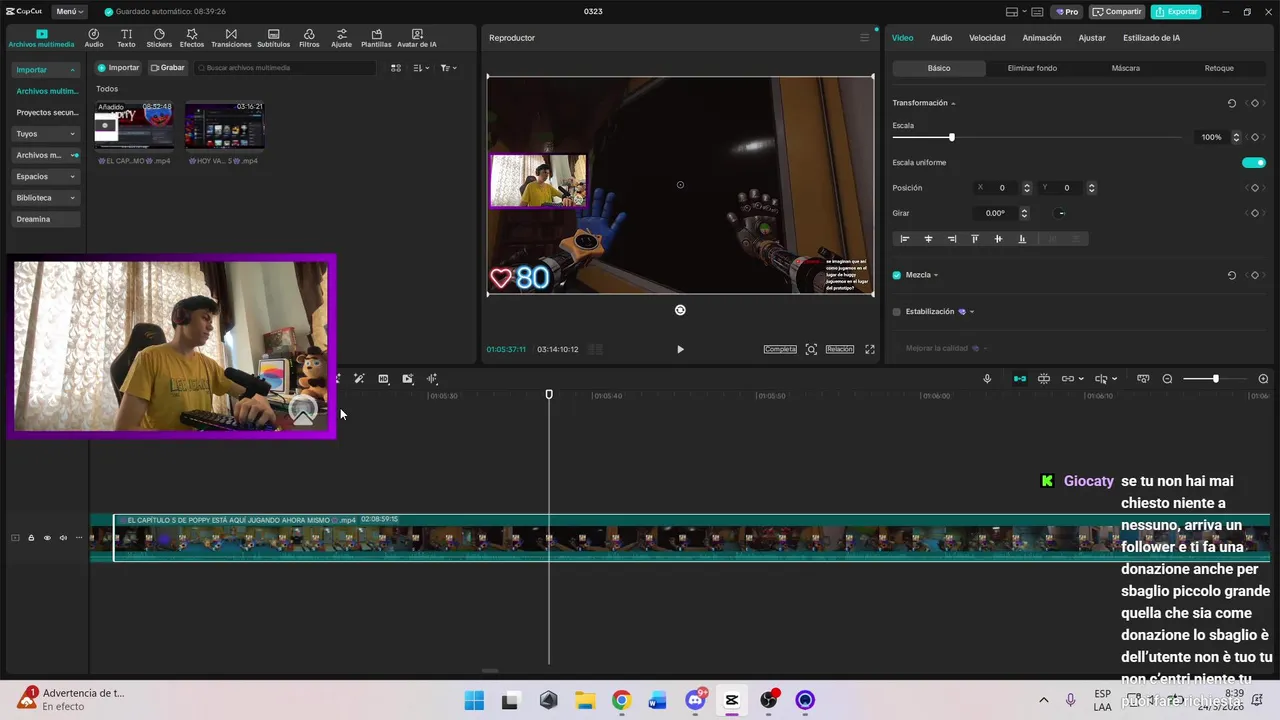Click the Grabar button
The height and width of the screenshot is (720, 1280).
168,68
